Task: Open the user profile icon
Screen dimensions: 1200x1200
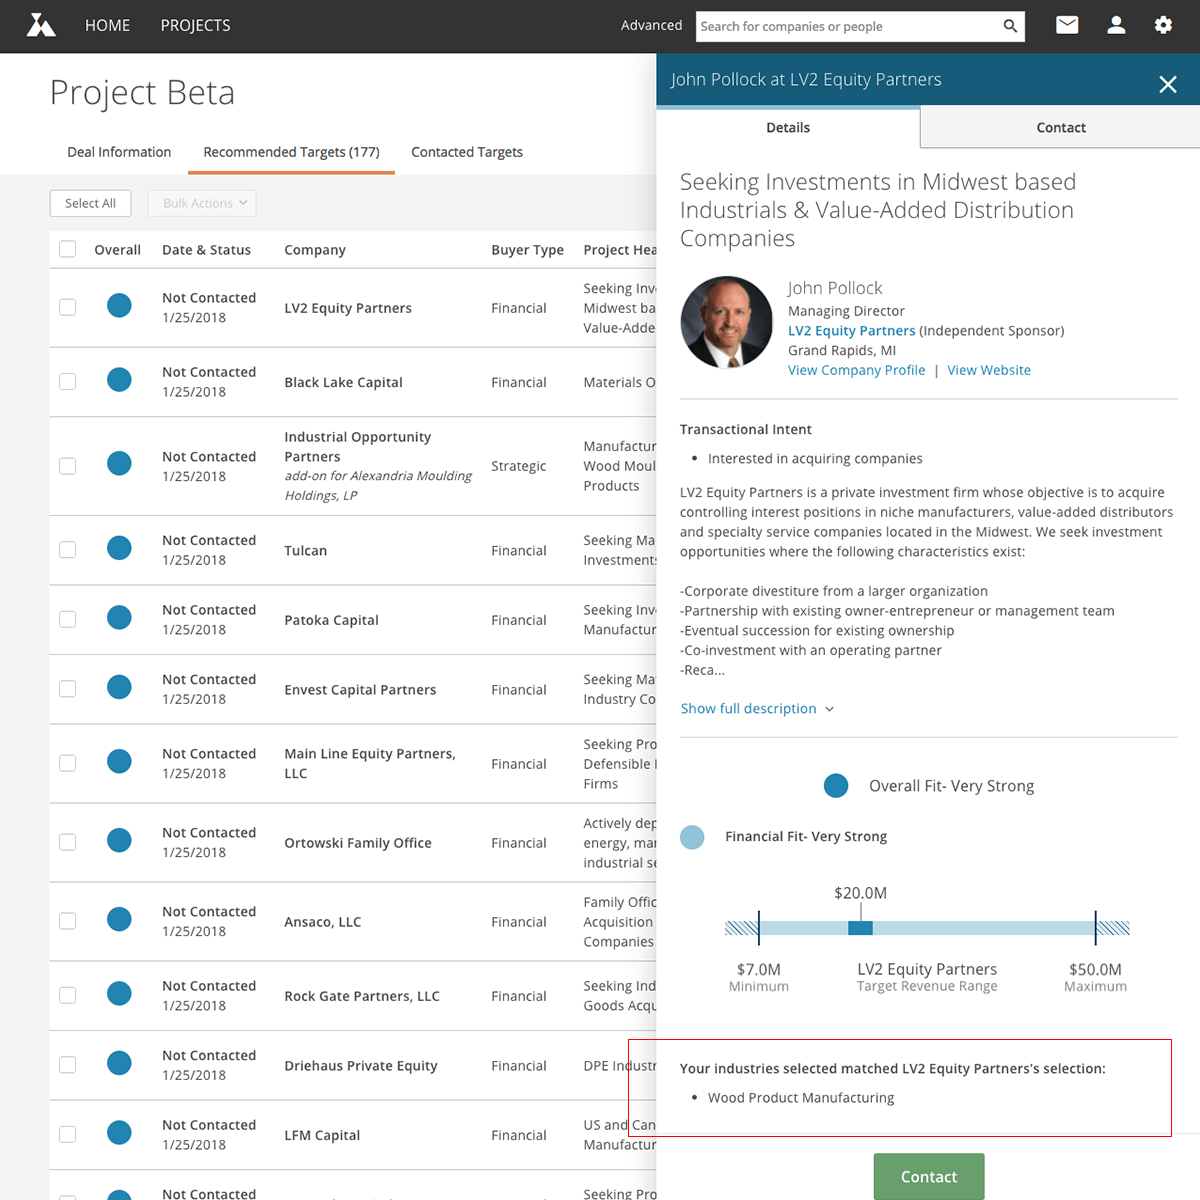Action: [1116, 25]
